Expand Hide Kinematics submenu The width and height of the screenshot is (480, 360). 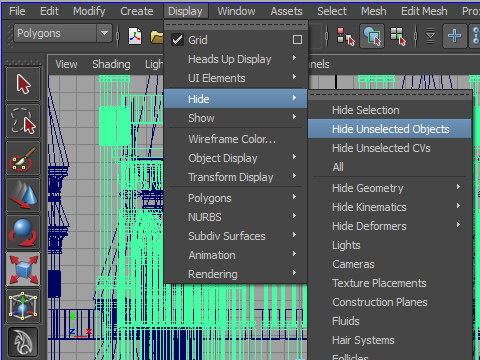click(390, 207)
